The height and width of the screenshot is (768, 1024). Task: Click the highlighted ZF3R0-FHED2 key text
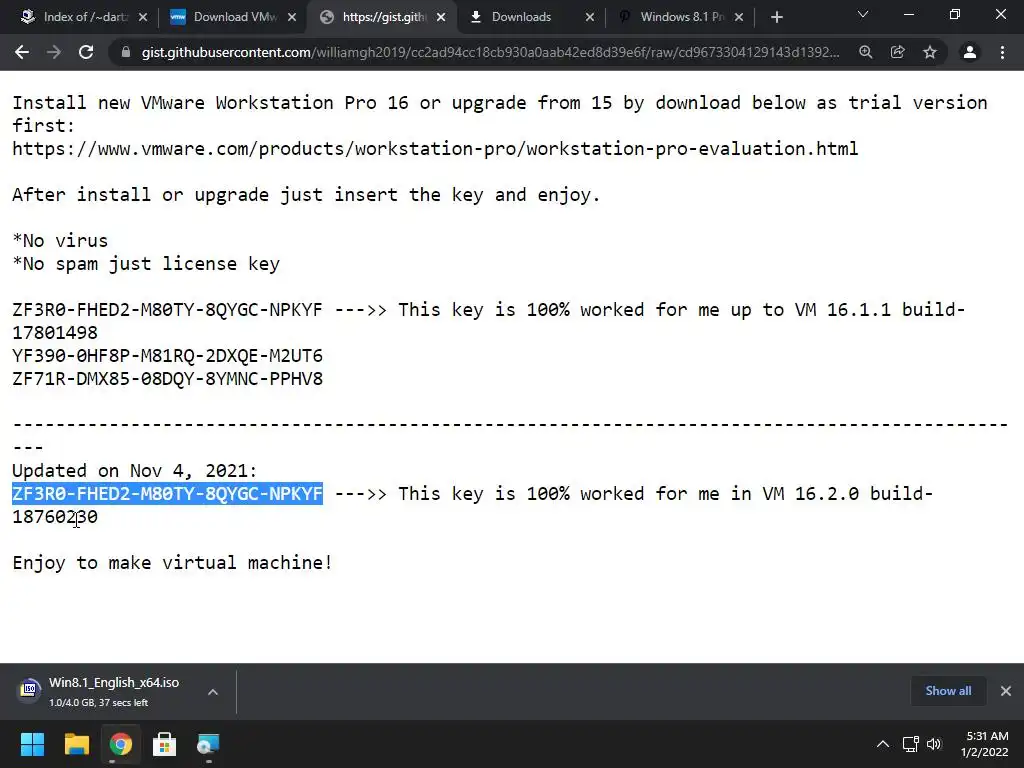tap(167, 494)
